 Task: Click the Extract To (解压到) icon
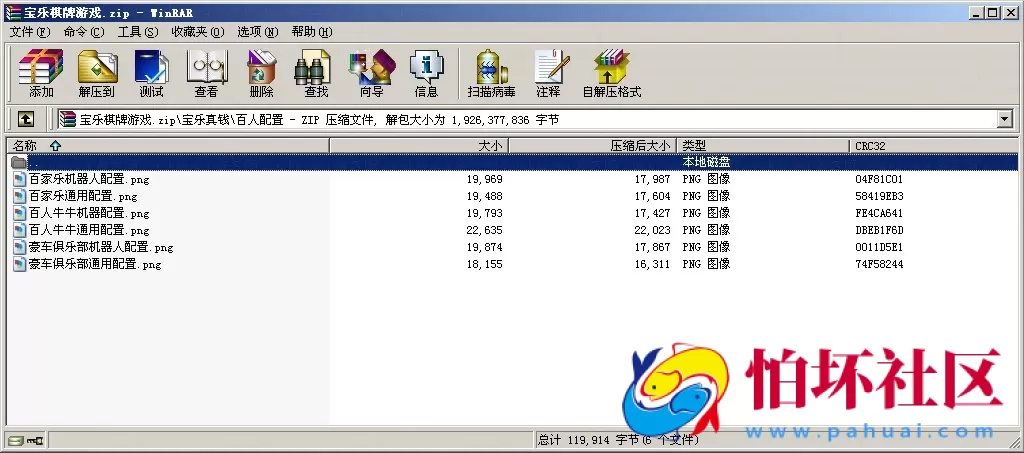(x=97, y=74)
